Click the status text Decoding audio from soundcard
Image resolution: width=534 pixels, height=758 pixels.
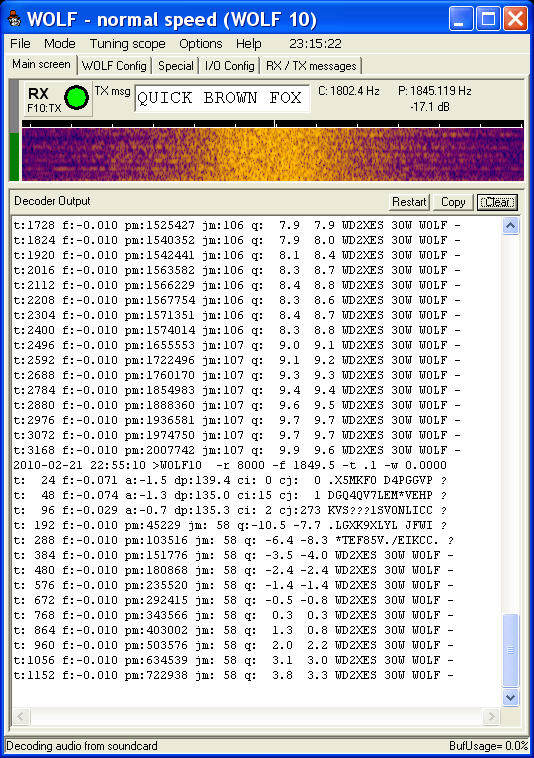[x=82, y=746]
